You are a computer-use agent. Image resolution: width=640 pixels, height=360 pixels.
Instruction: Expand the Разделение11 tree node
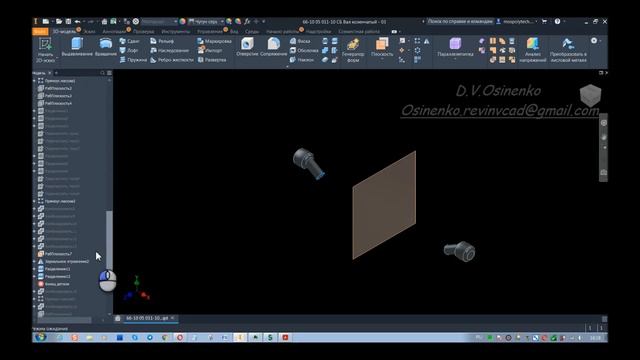pyautogui.click(x=34, y=269)
